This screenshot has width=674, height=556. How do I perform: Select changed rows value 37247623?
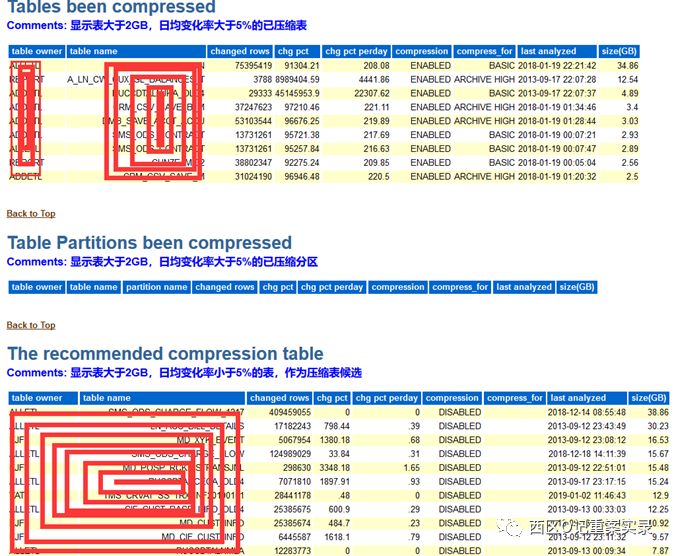point(253,107)
